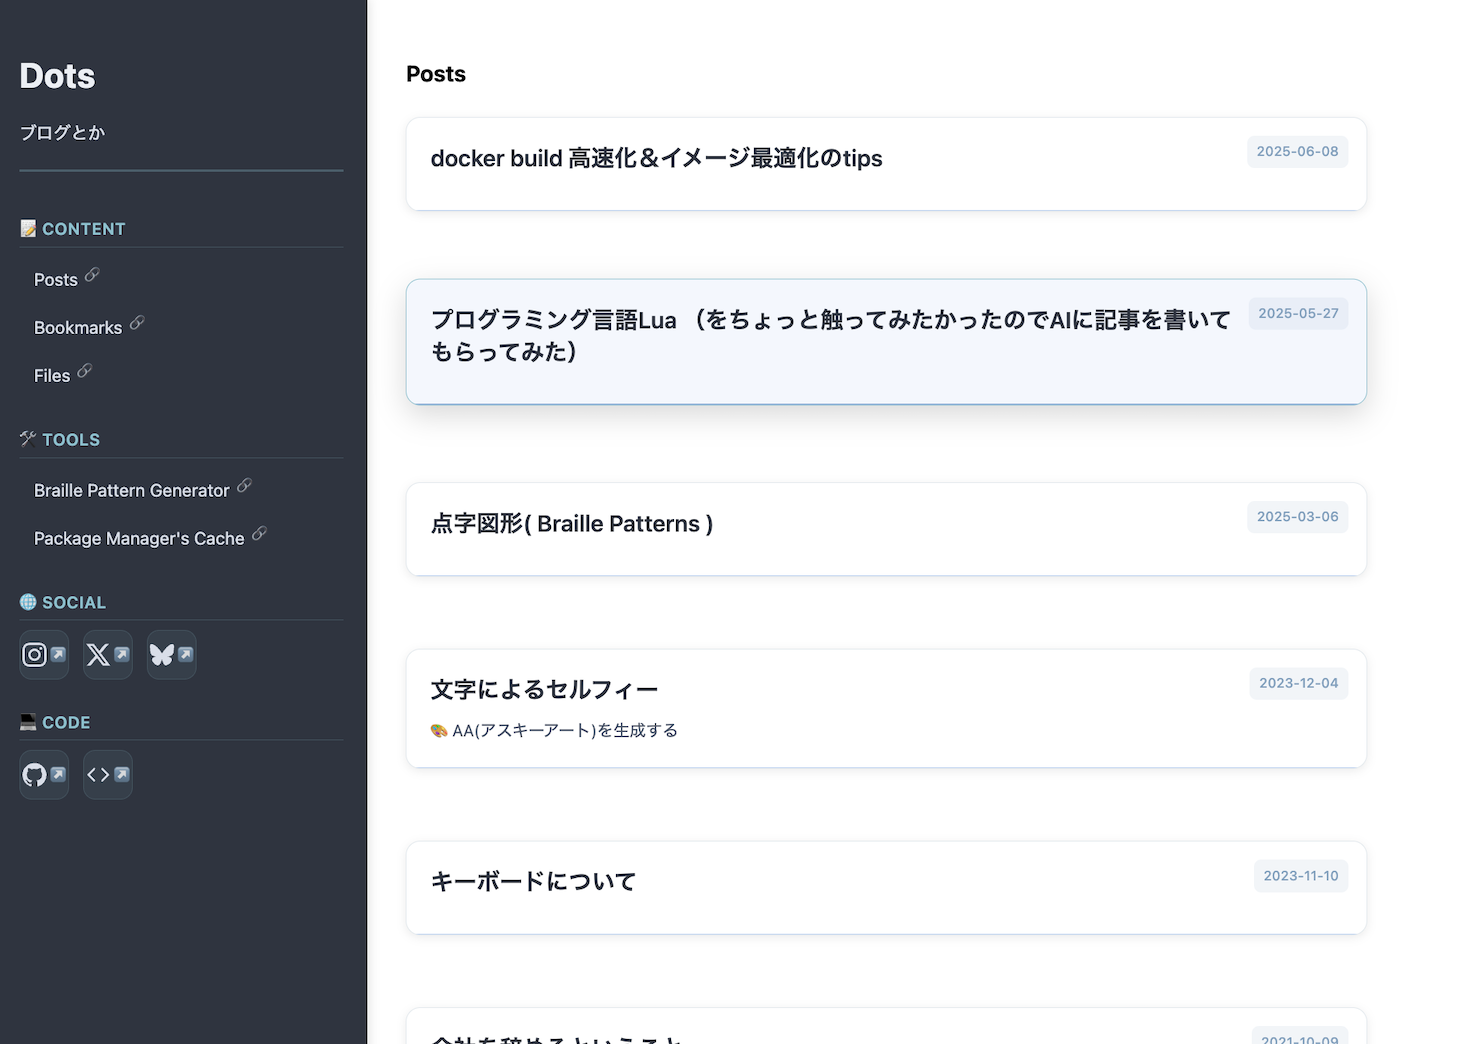Viewport: 1470px width, 1044px height.
Task: Open the angle-brackets code link
Action: coord(108,775)
